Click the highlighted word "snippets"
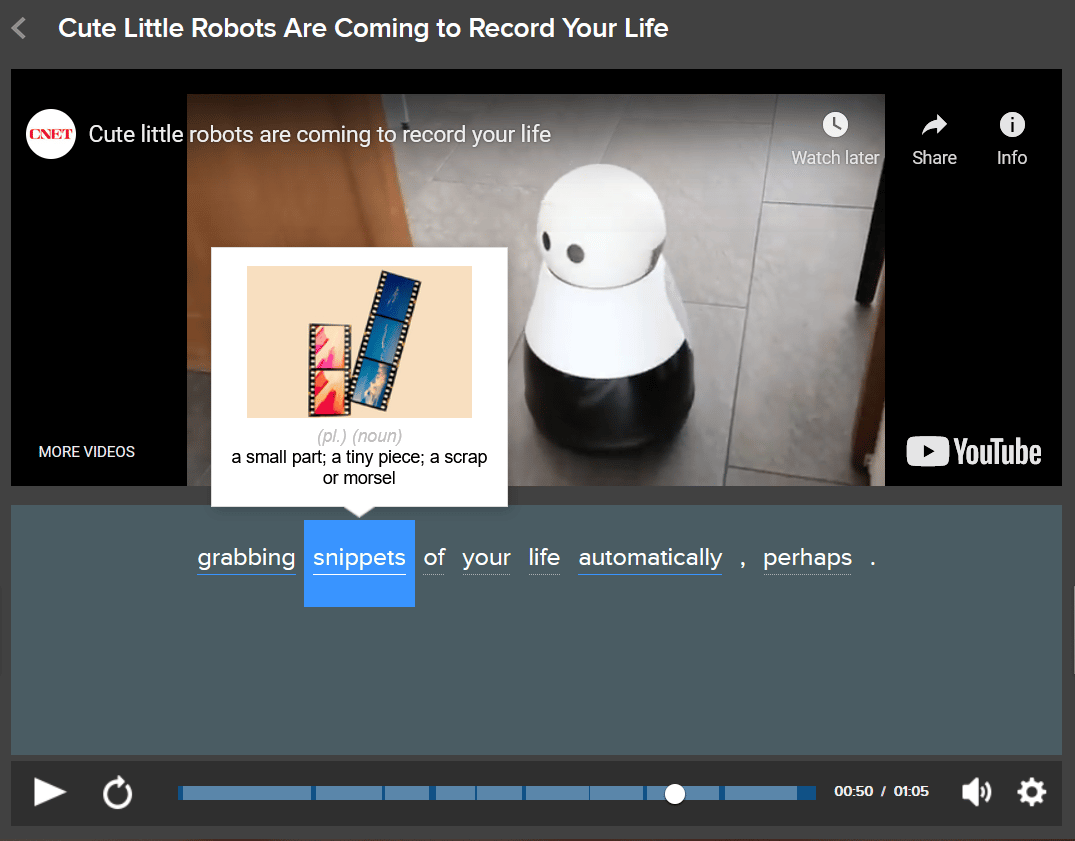This screenshot has width=1075, height=841. (x=359, y=558)
